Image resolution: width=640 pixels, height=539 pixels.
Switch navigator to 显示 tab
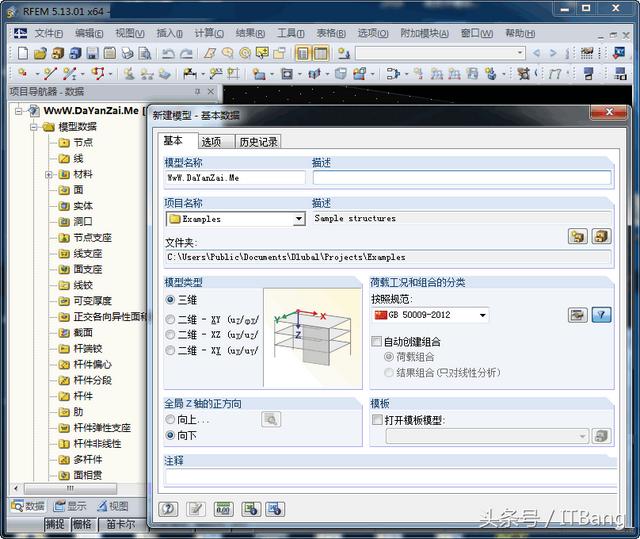tap(70, 506)
